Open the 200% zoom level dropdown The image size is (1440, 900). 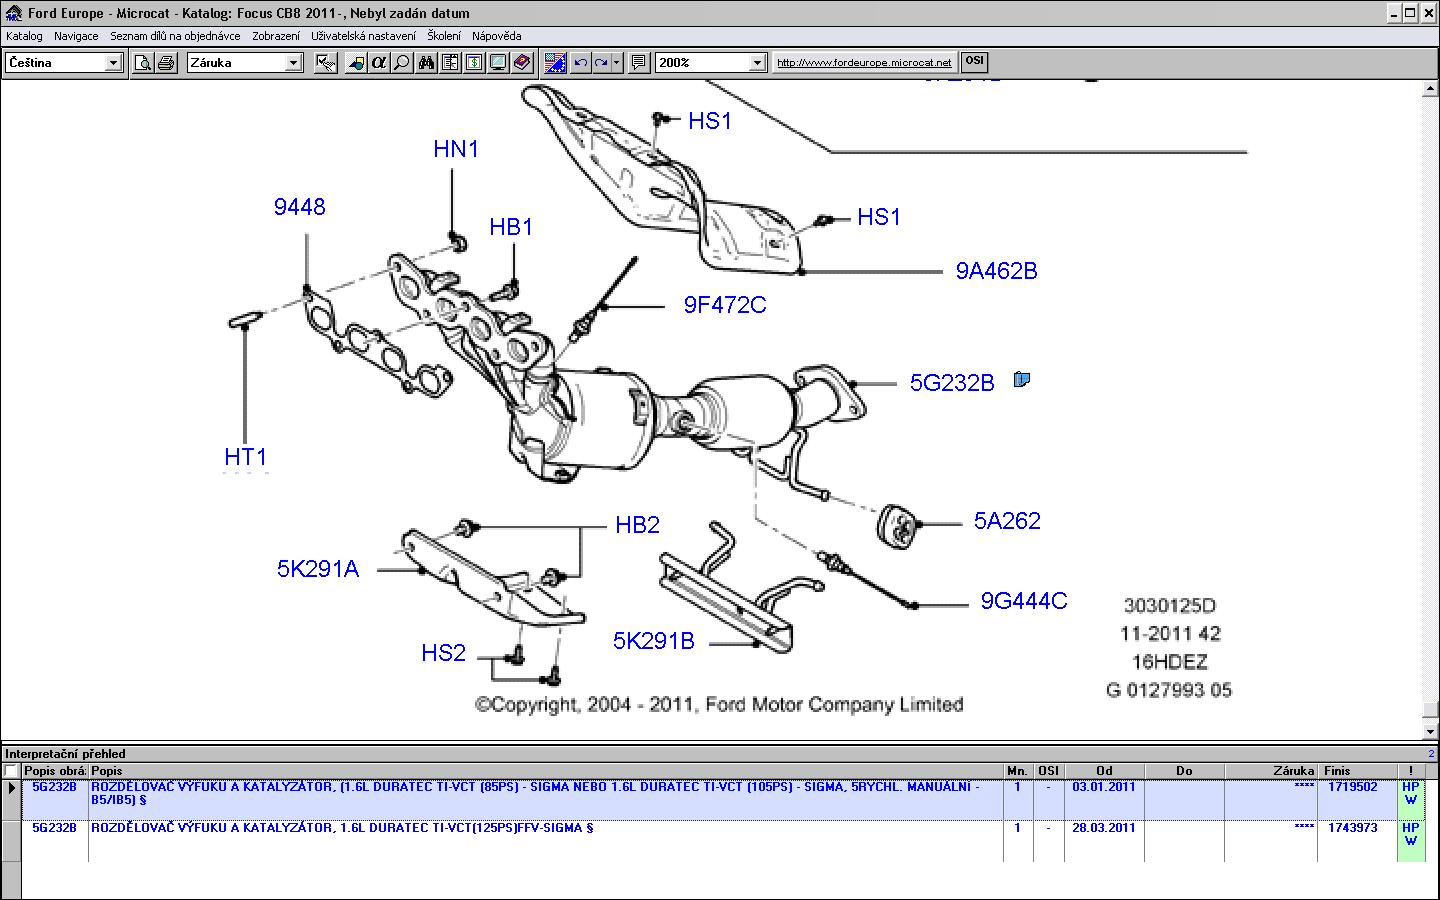click(757, 63)
